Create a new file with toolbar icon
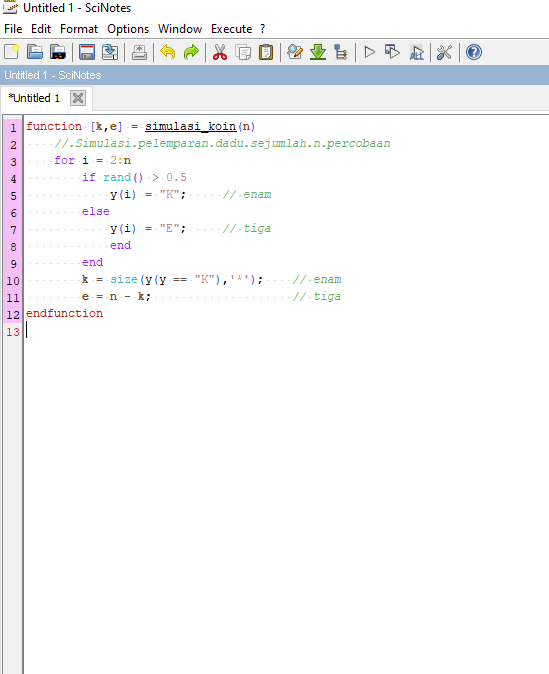The height and width of the screenshot is (674, 549). [x=12, y=52]
